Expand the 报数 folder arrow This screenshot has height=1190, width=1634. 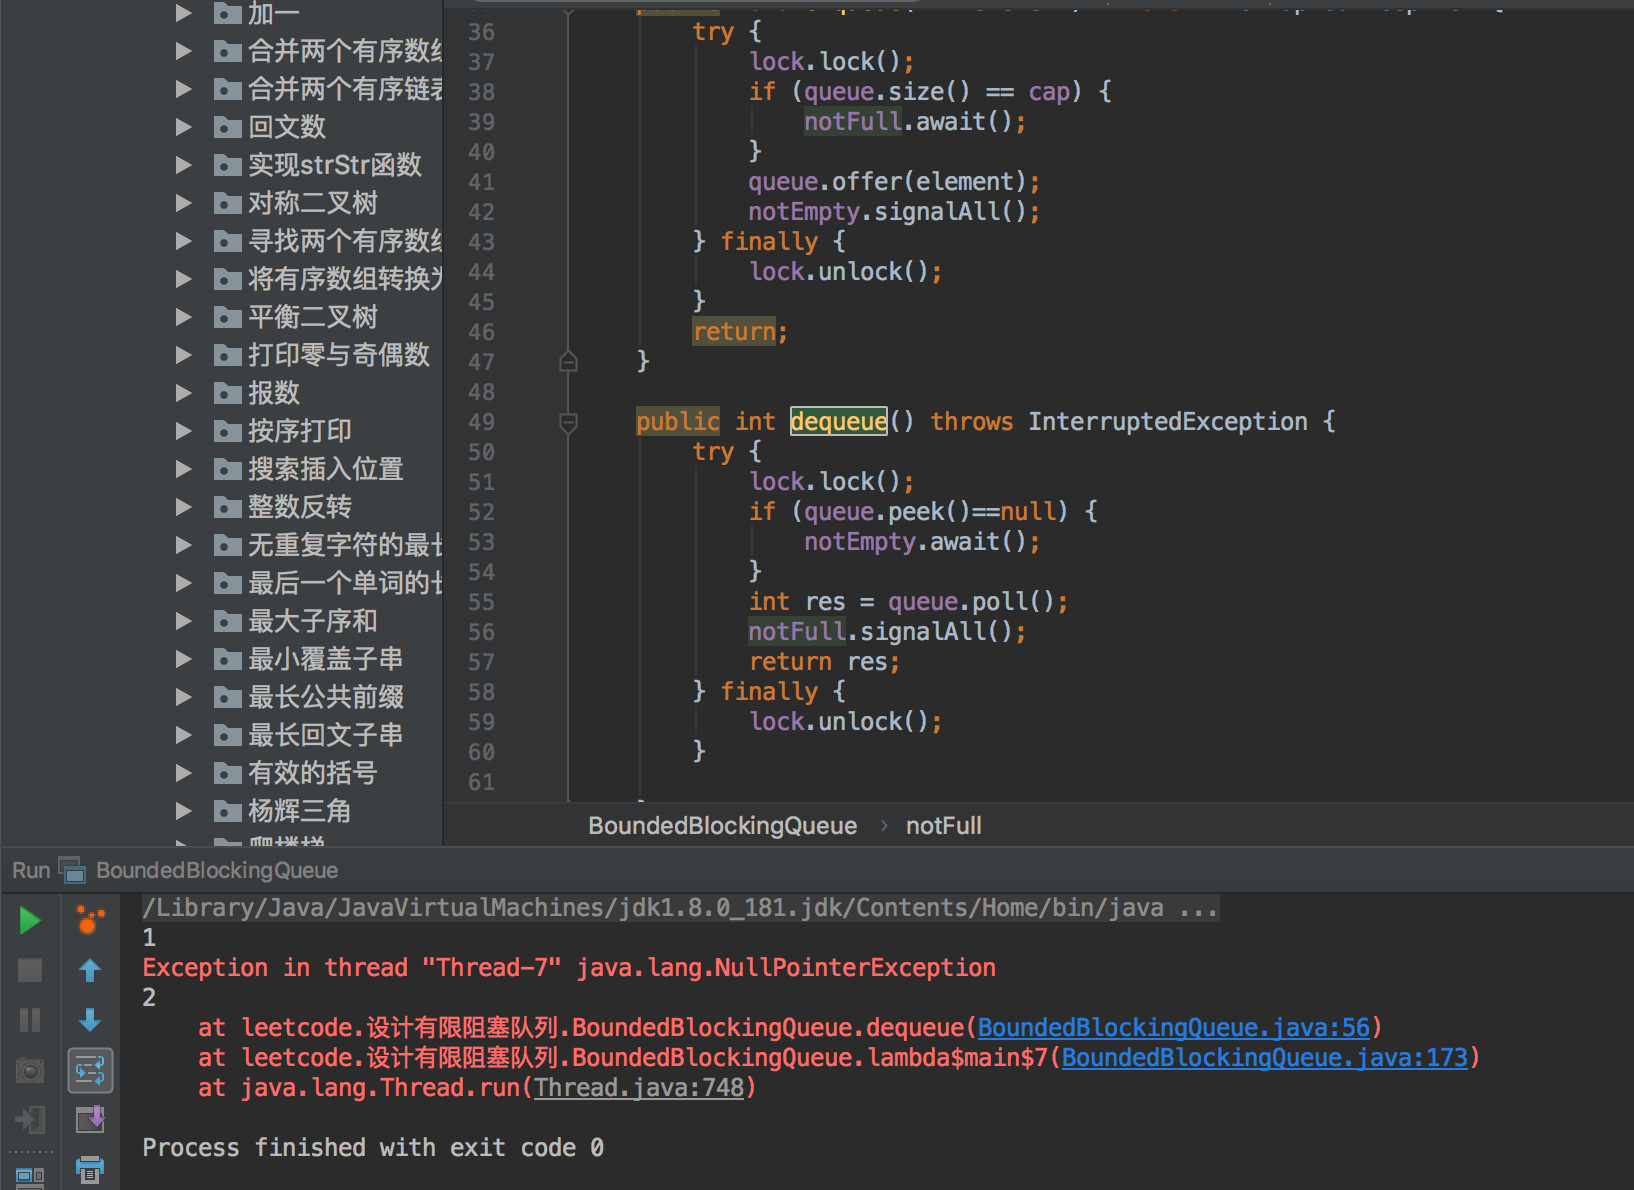[184, 393]
